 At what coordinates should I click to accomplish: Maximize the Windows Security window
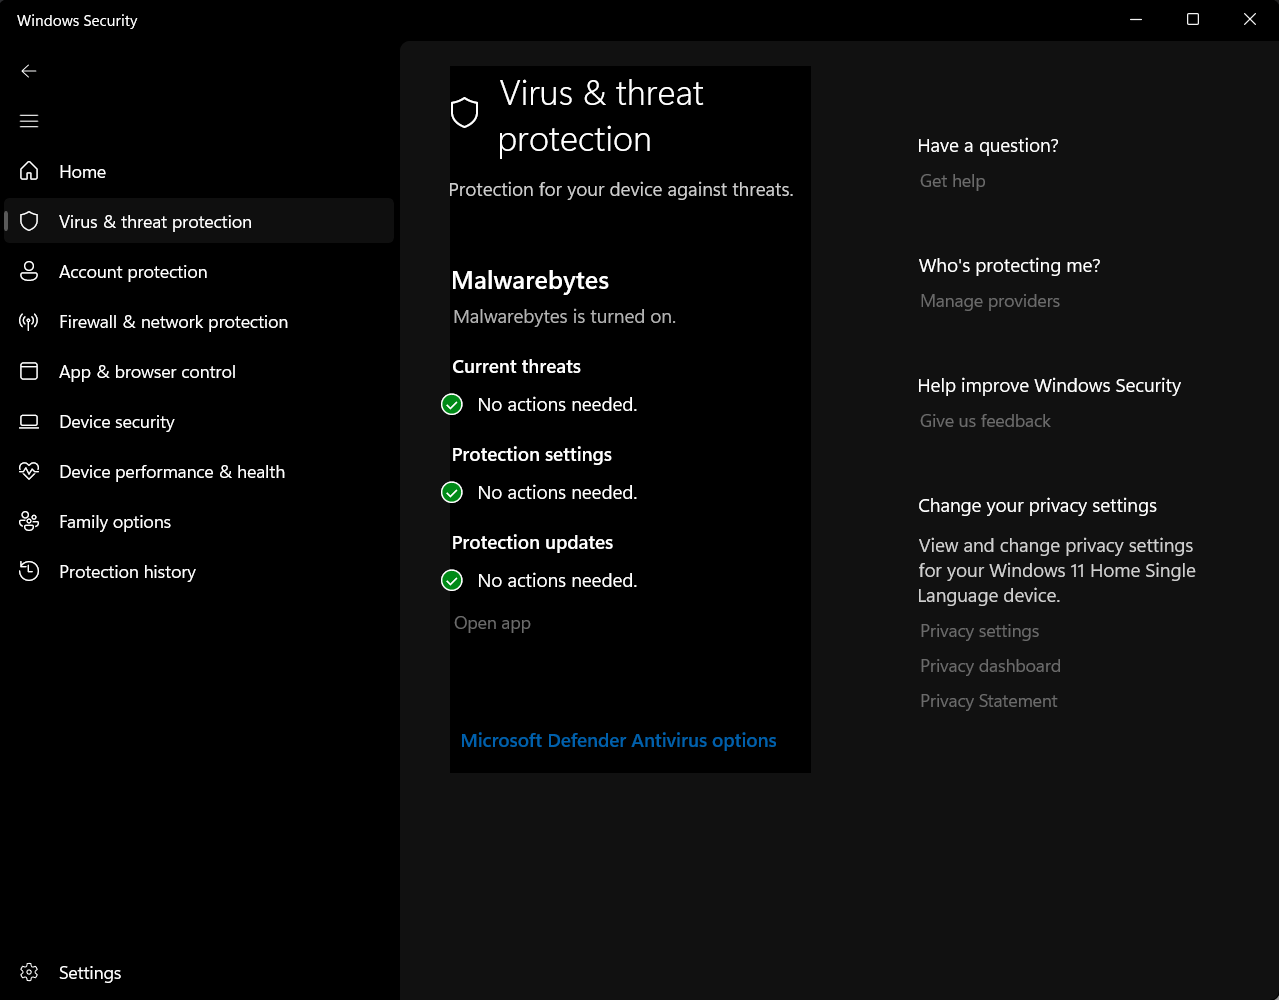pyautogui.click(x=1192, y=20)
